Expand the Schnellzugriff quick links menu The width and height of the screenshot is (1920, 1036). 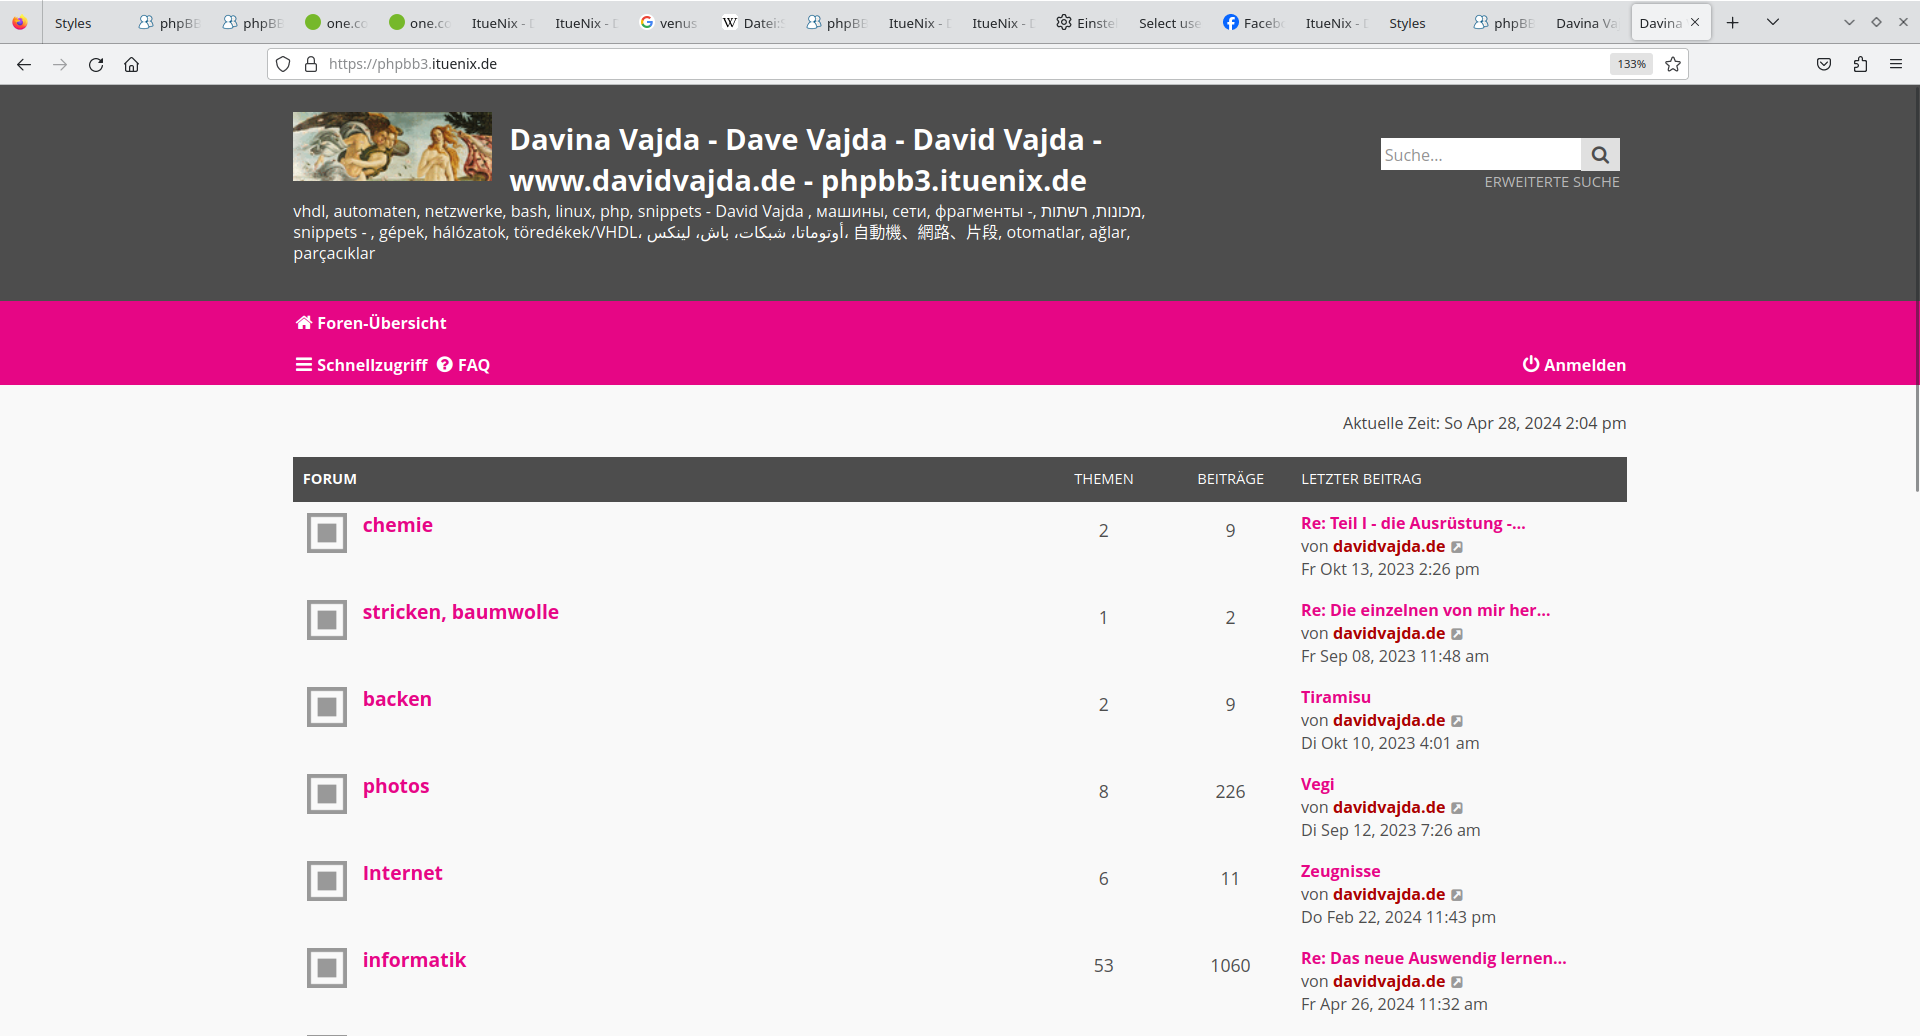coord(362,365)
